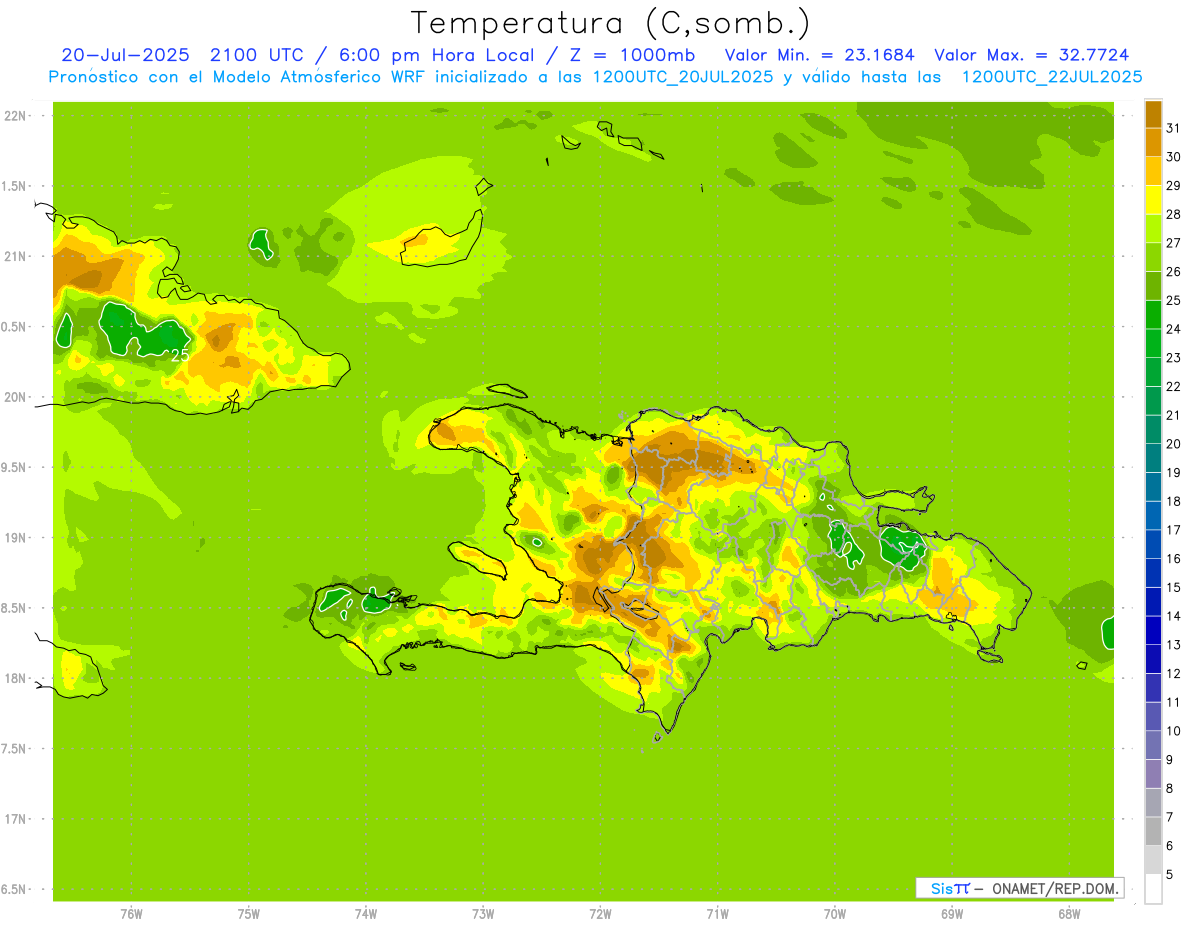Click the legend value "18"

pos(1173,501)
